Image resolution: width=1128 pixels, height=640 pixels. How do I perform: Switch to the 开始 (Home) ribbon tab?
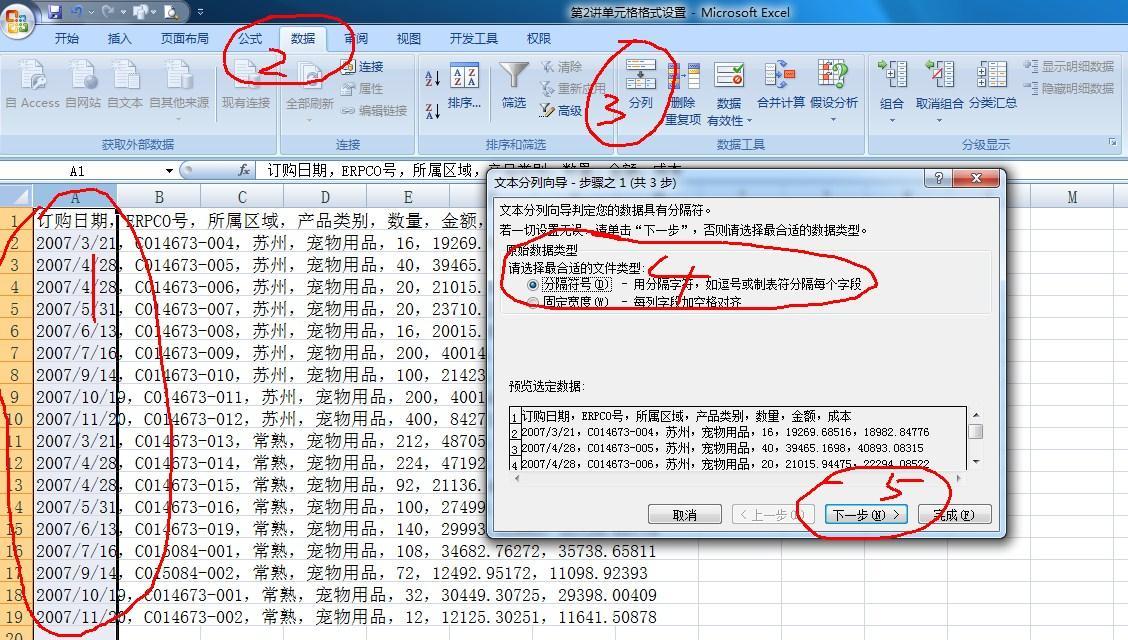coord(66,39)
